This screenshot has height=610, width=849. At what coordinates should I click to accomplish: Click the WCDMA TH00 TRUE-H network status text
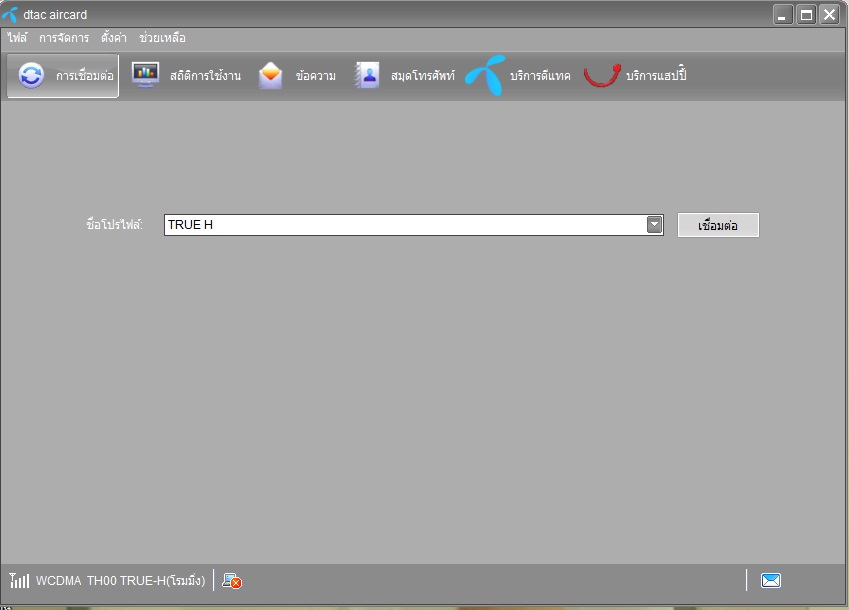click(x=120, y=581)
